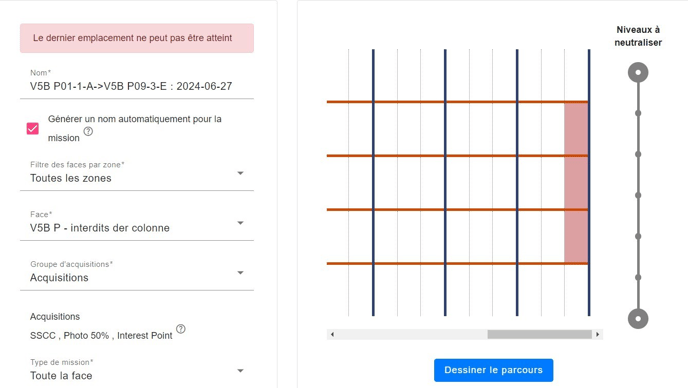Image resolution: width=688 pixels, height=388 pixels.
Task: Select top handle of Niveaux à neutraliser slider
Action: pyautogui.click(x=638, y=72)
